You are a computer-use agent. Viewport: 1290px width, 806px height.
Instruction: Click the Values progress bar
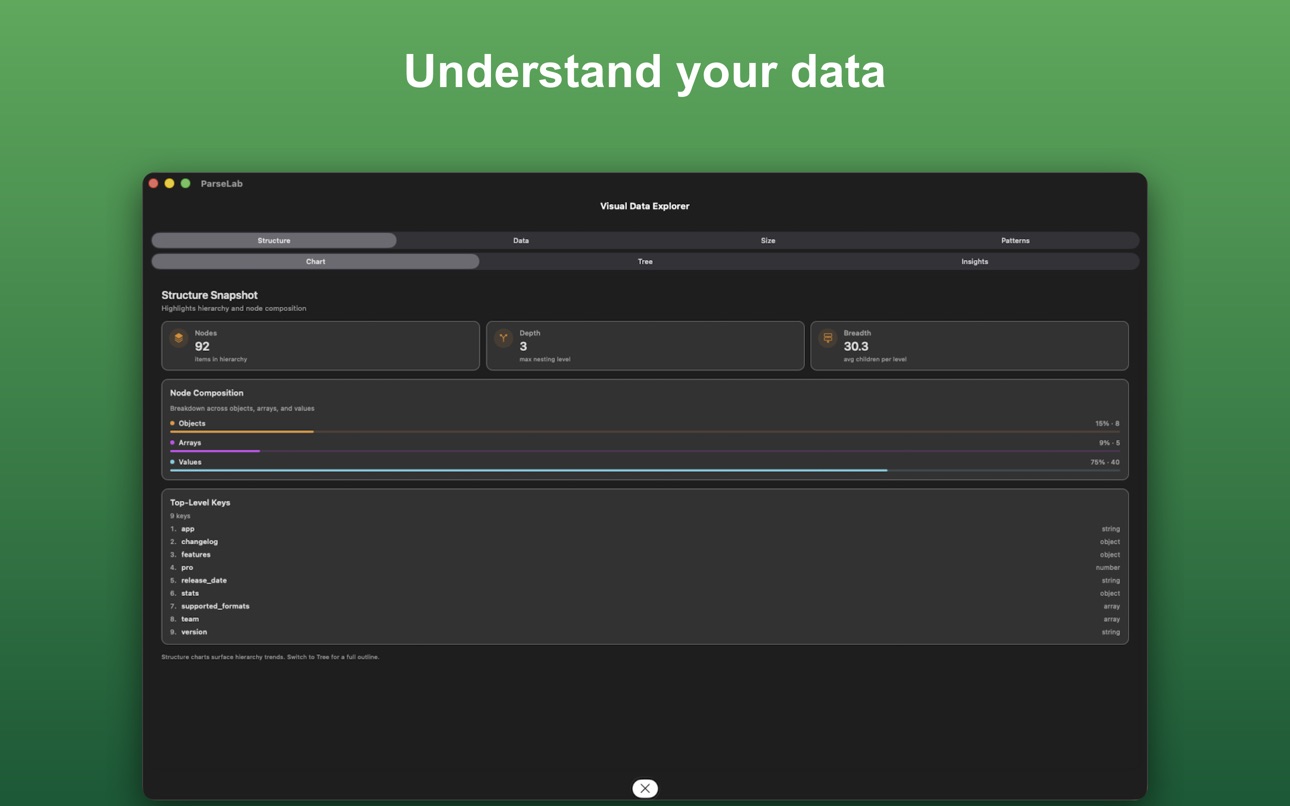pyautogui.click(x=645, y=470)
